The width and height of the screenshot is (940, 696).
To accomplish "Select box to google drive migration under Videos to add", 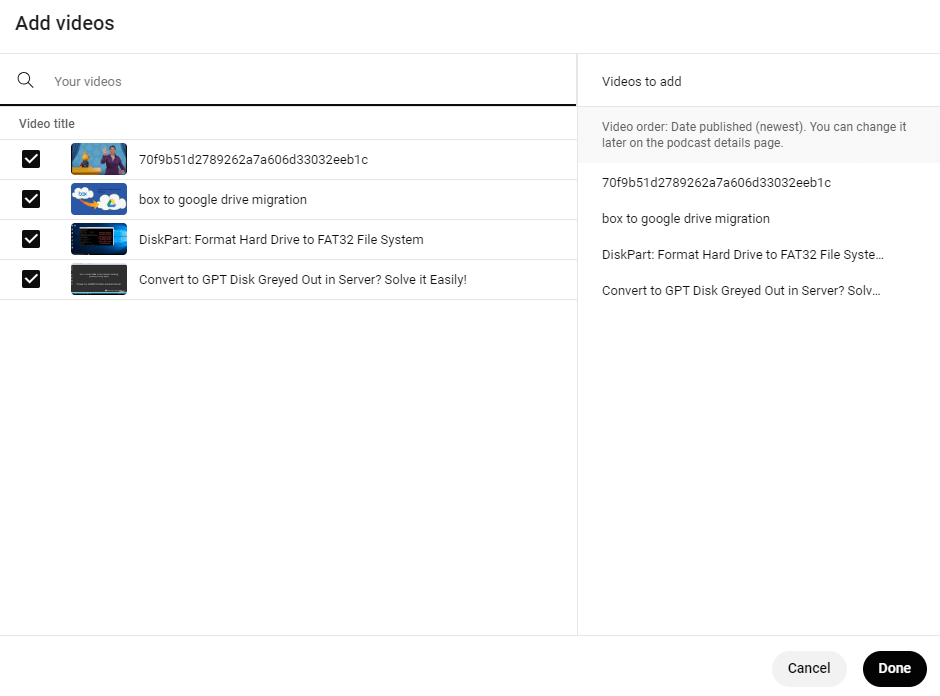I will [x=686, y=219].
